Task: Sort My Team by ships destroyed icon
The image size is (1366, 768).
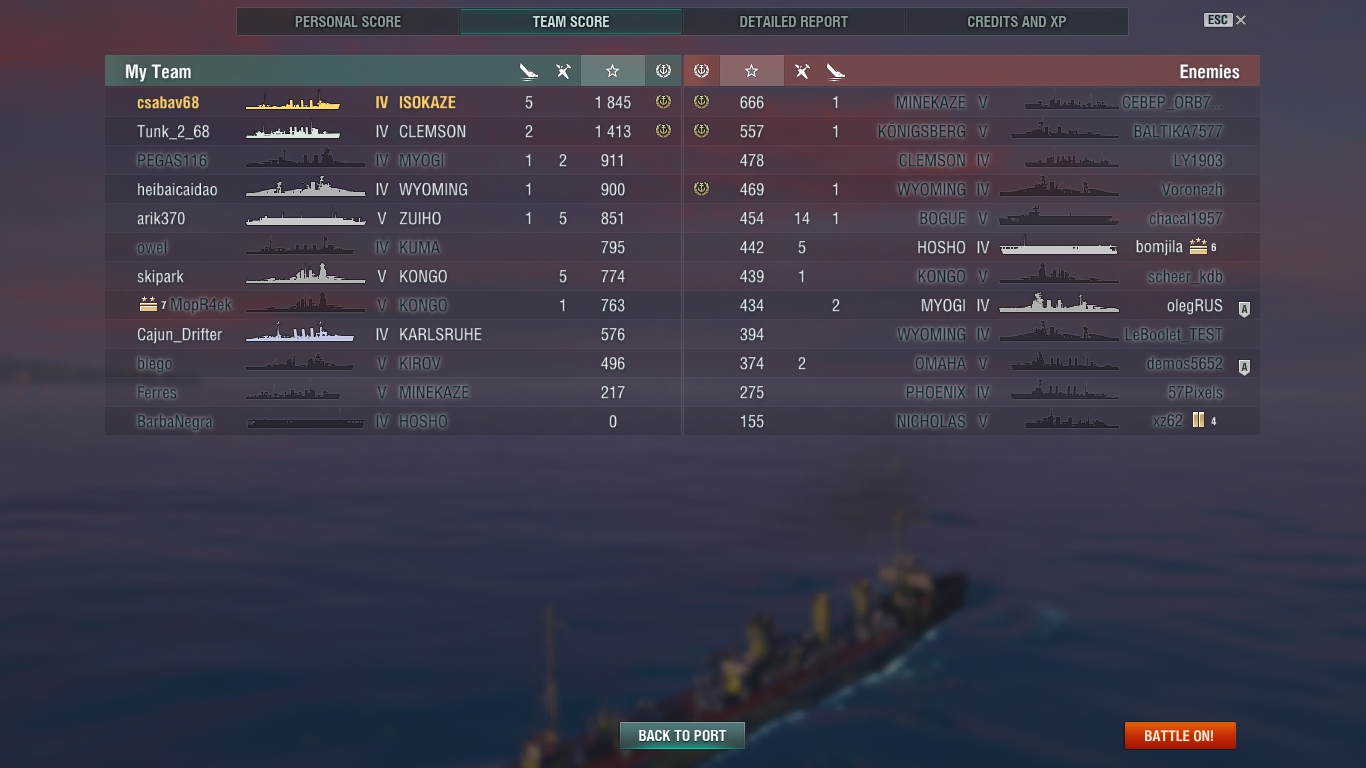Action: coord(529,71)
